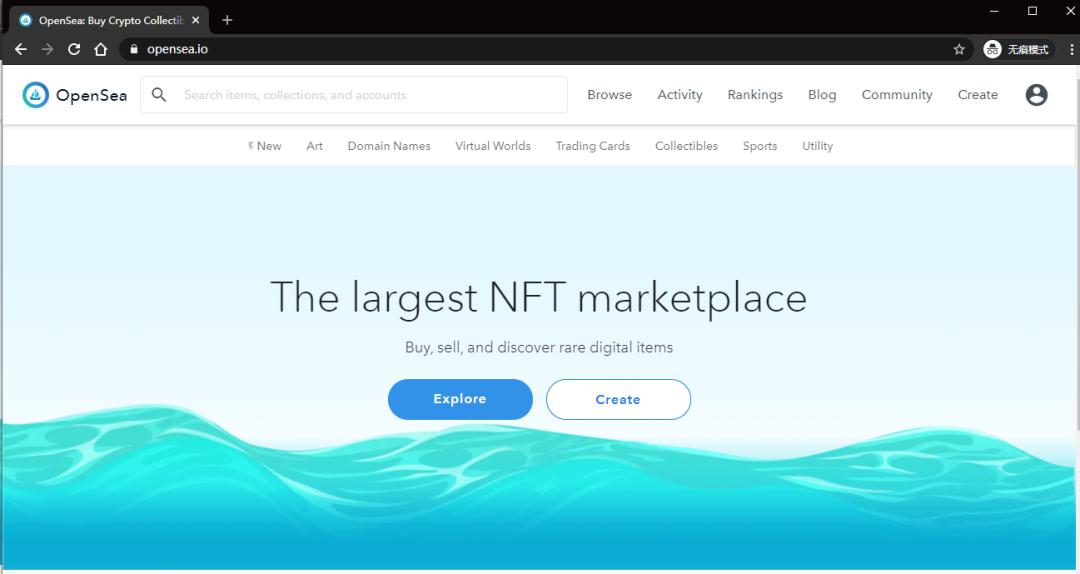The height and width of the screenshot is (574, 1080).
Task: Open the Activity page
Action: coord(679,94)
